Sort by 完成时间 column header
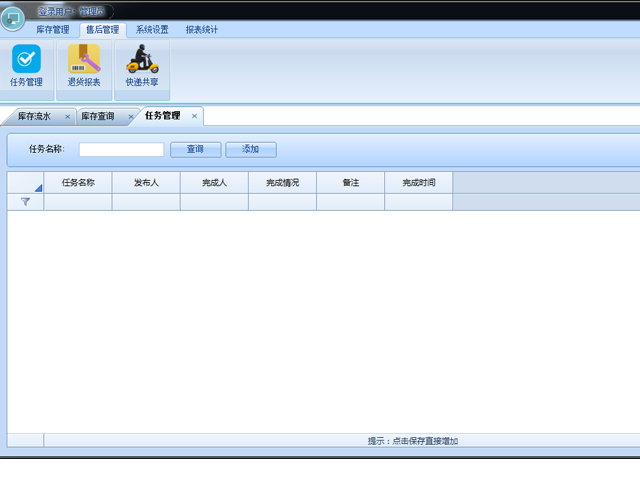 (x=418, y=183)
